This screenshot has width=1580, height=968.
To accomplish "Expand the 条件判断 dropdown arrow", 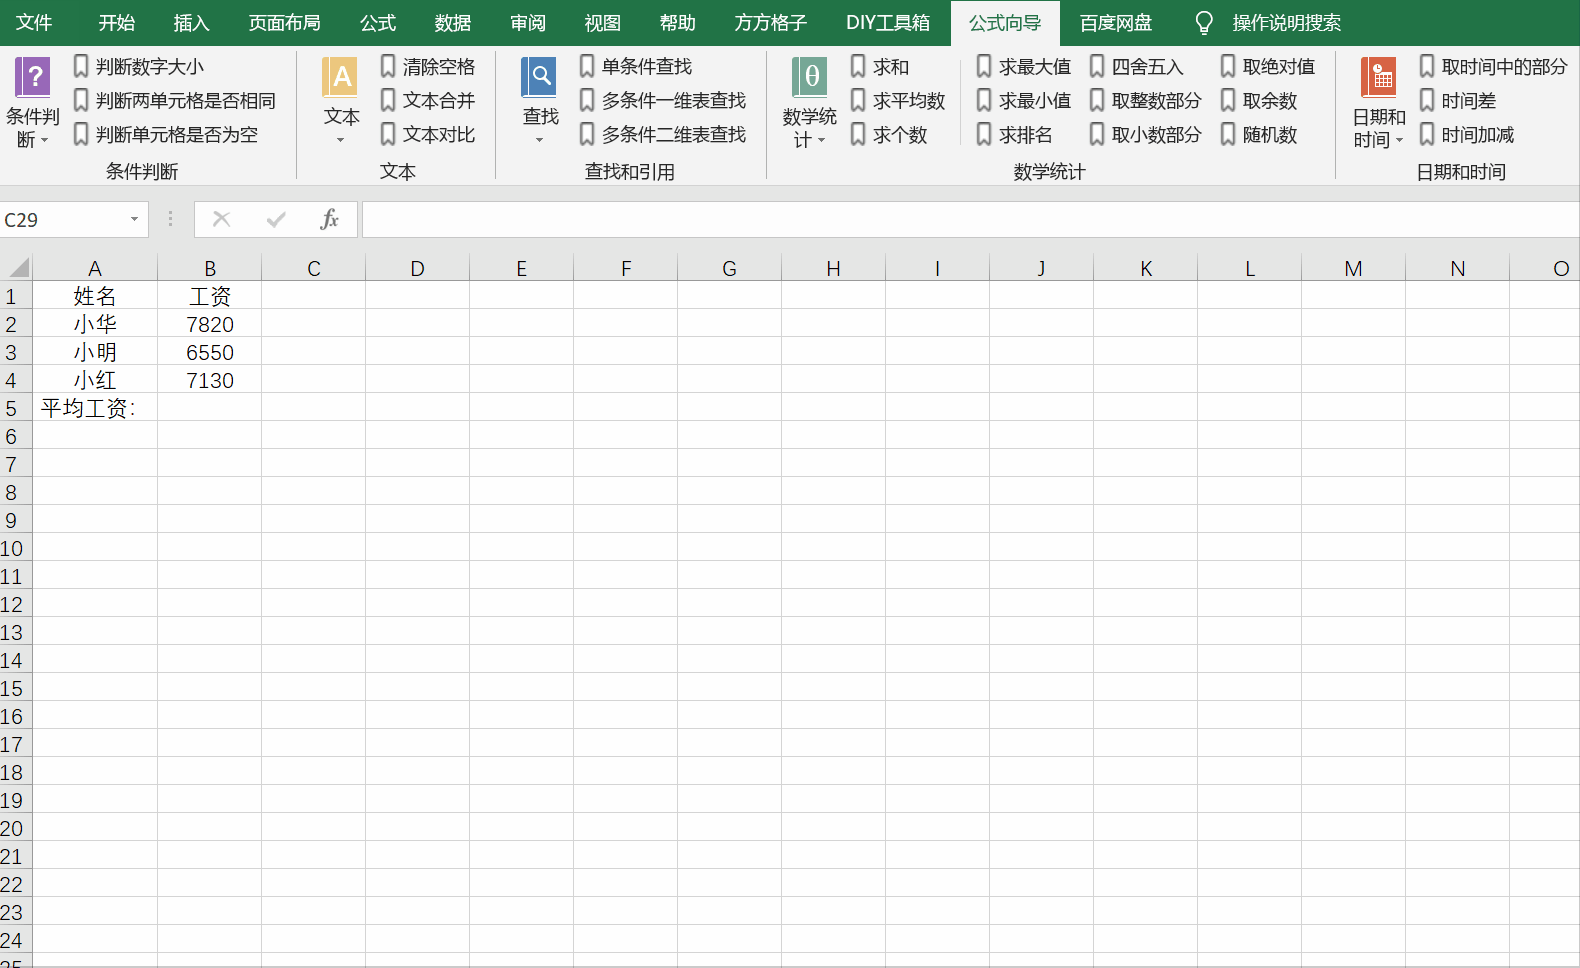I will 44,140.
